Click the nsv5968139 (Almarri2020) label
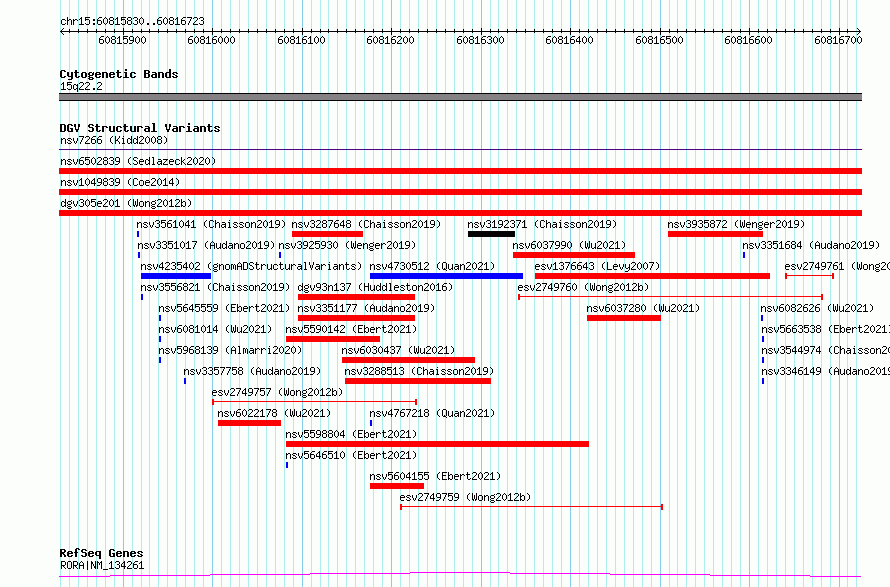Viewport: 890px width, 587px height. point(230,350)
